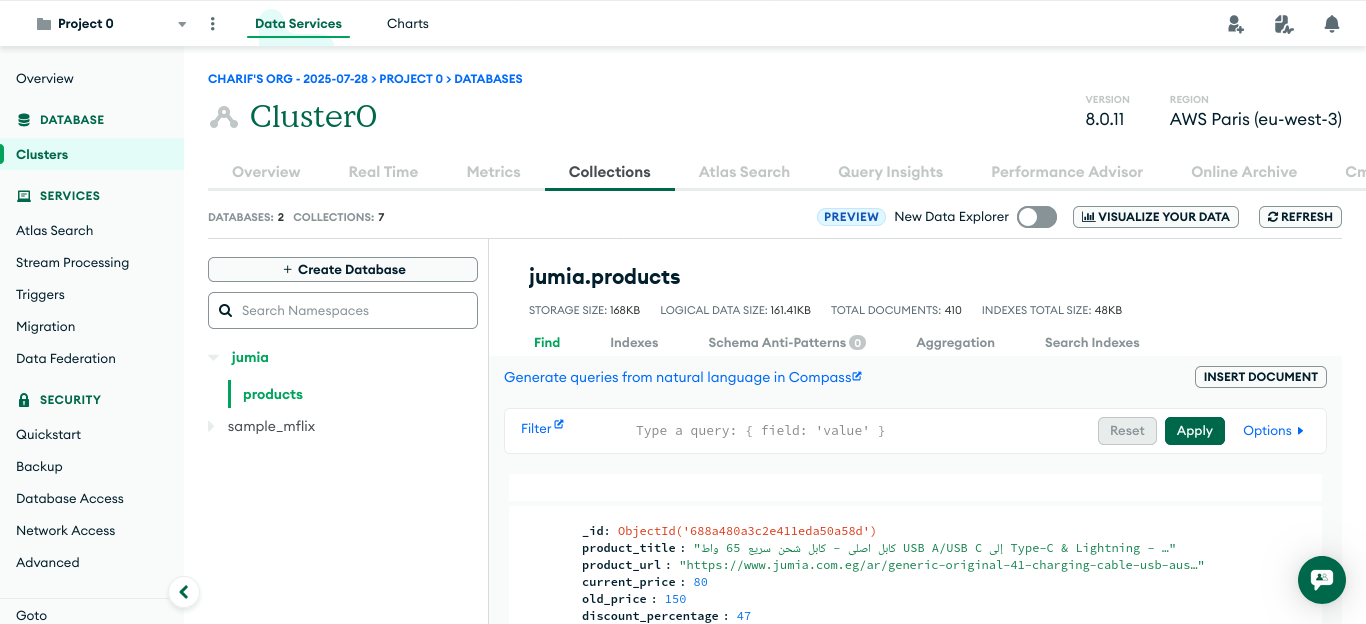Open the Performance Advisor tab

coord(1067,172)
